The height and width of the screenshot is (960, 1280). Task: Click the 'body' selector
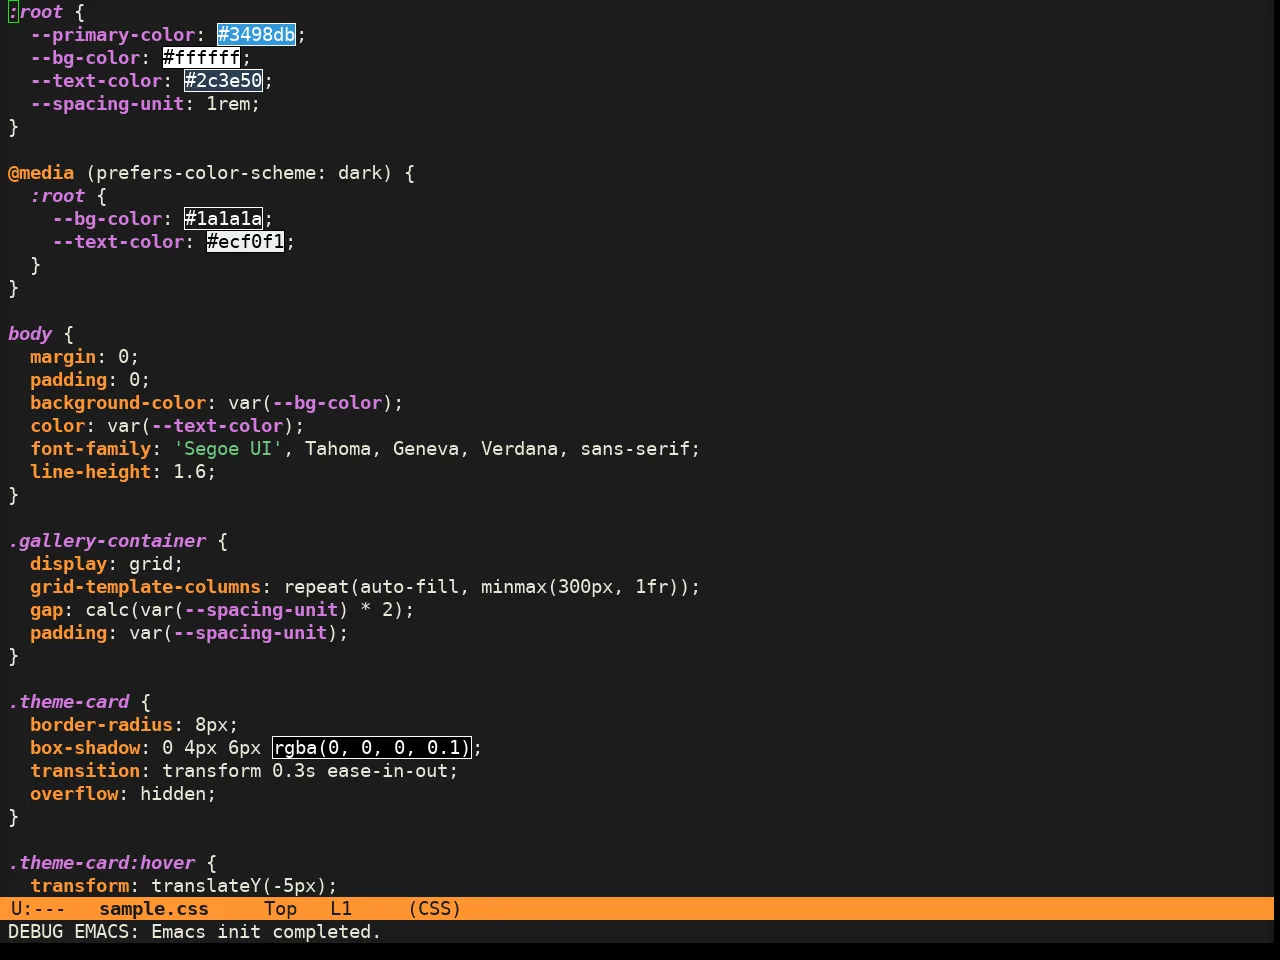pos(30,334)
